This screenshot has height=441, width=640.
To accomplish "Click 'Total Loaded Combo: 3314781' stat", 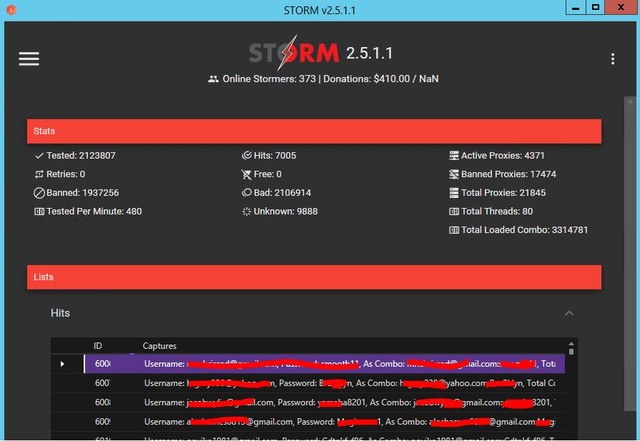I will click(524, 230).
